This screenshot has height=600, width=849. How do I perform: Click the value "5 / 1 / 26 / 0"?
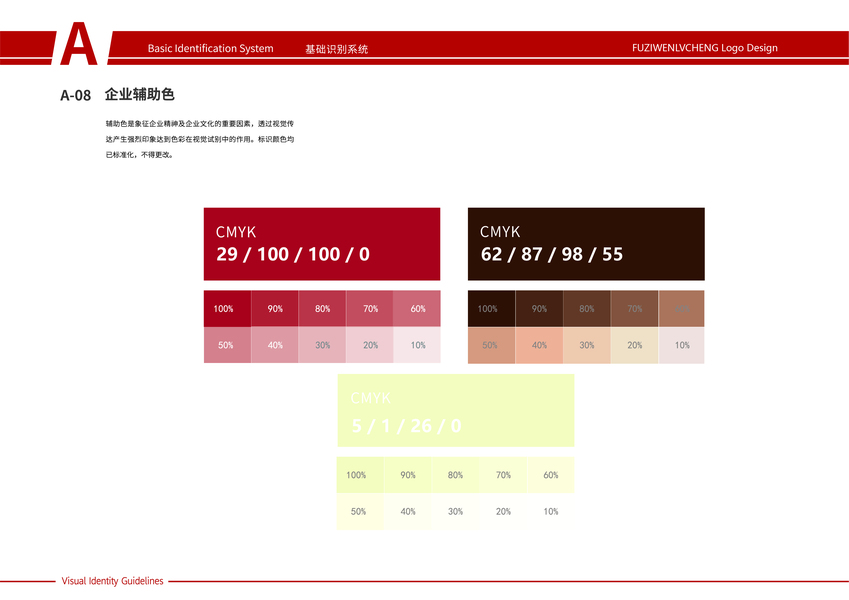[x=406, y=426]
